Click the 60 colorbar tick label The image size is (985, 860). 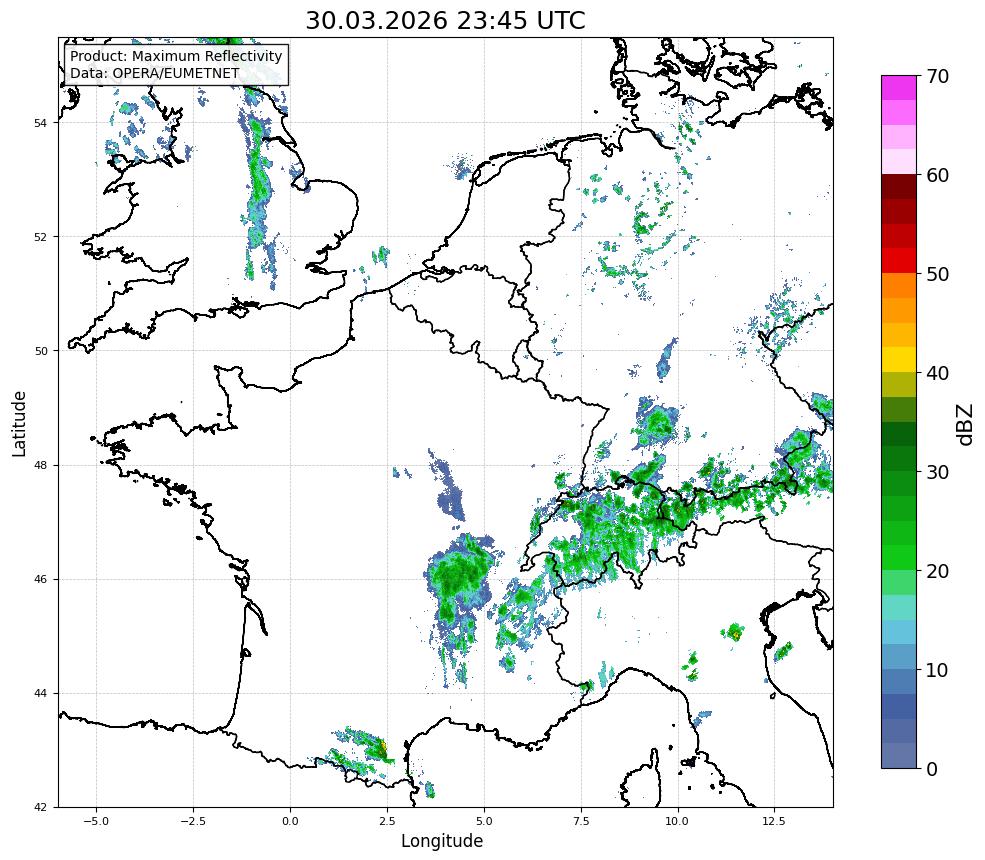click(937, 175)
